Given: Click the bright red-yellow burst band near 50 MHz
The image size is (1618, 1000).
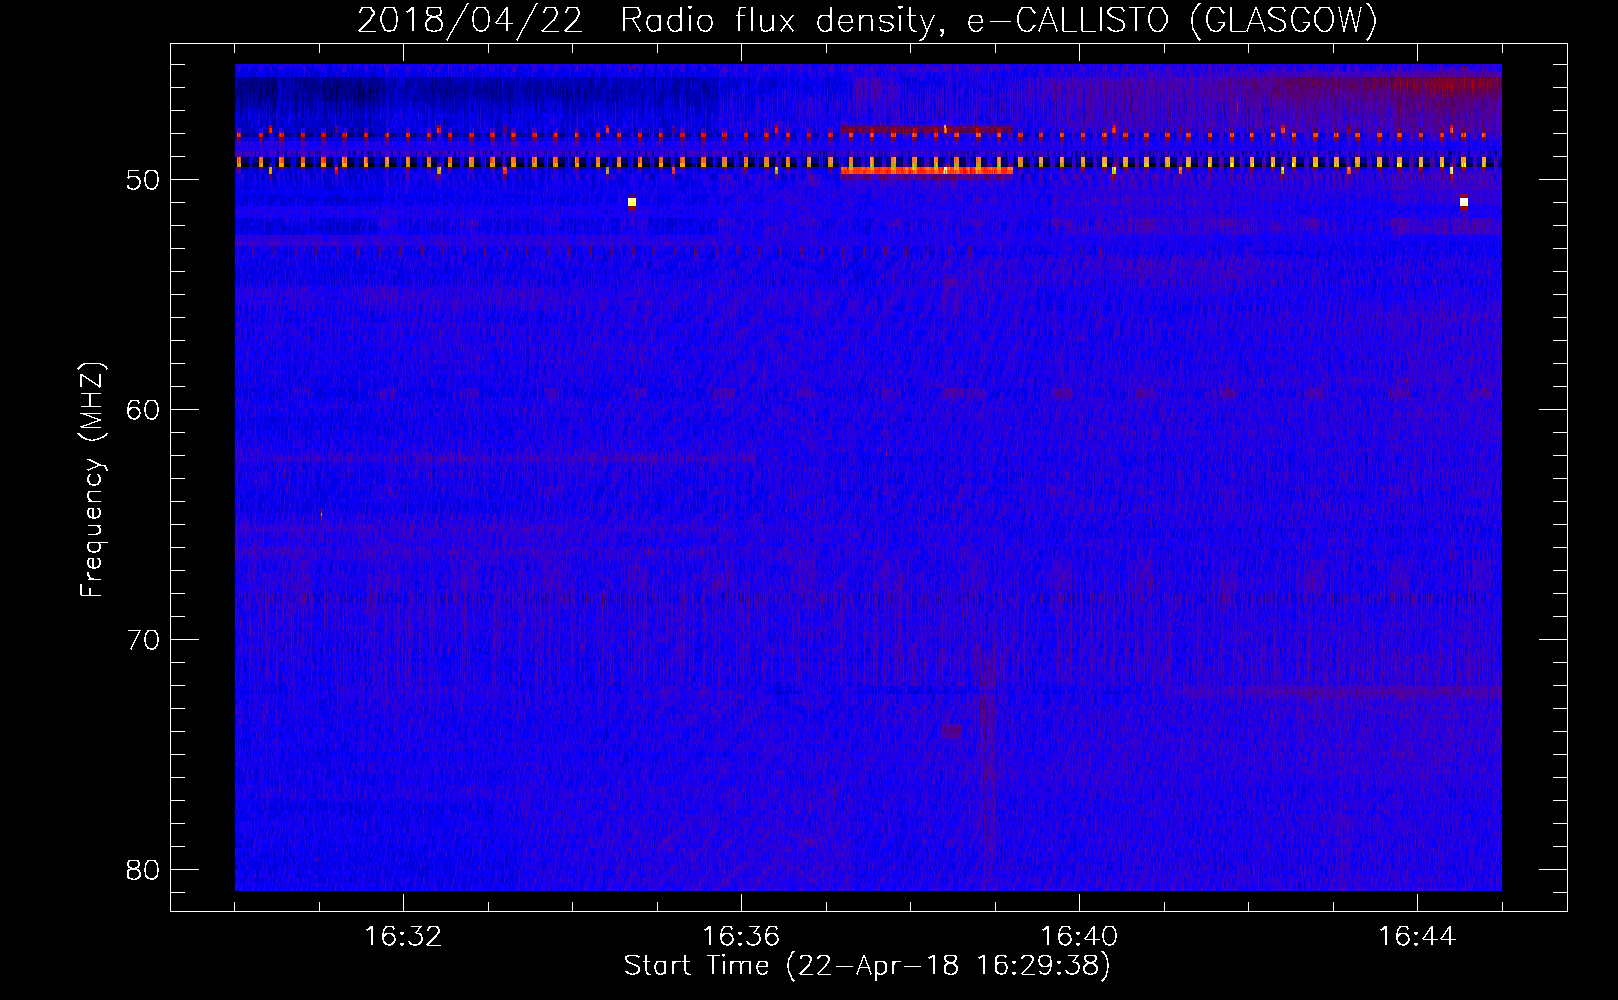Looking at the screenshot, I should (x=927, y=171).
